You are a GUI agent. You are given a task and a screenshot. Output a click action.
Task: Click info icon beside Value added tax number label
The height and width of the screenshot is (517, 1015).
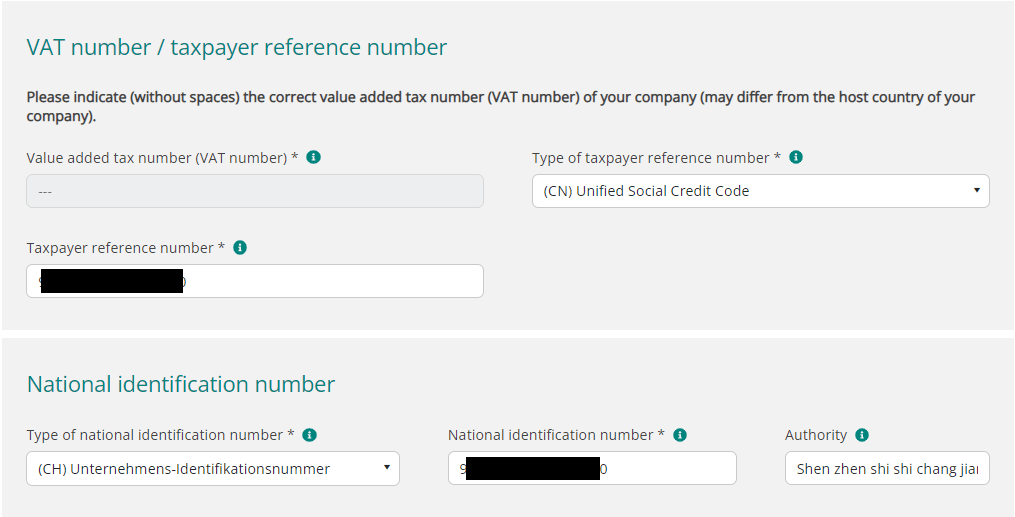click(x=313, y=157)
